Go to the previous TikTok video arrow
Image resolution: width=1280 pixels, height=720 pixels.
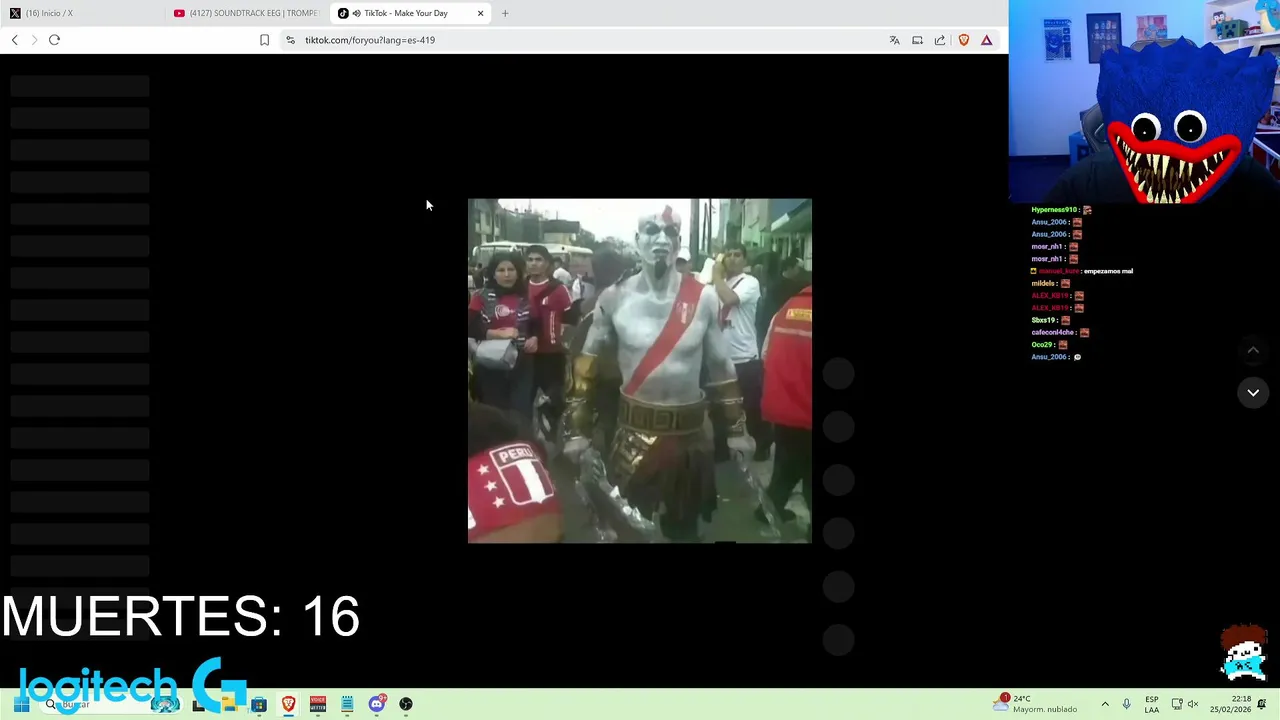click(x=1253, y=350)
